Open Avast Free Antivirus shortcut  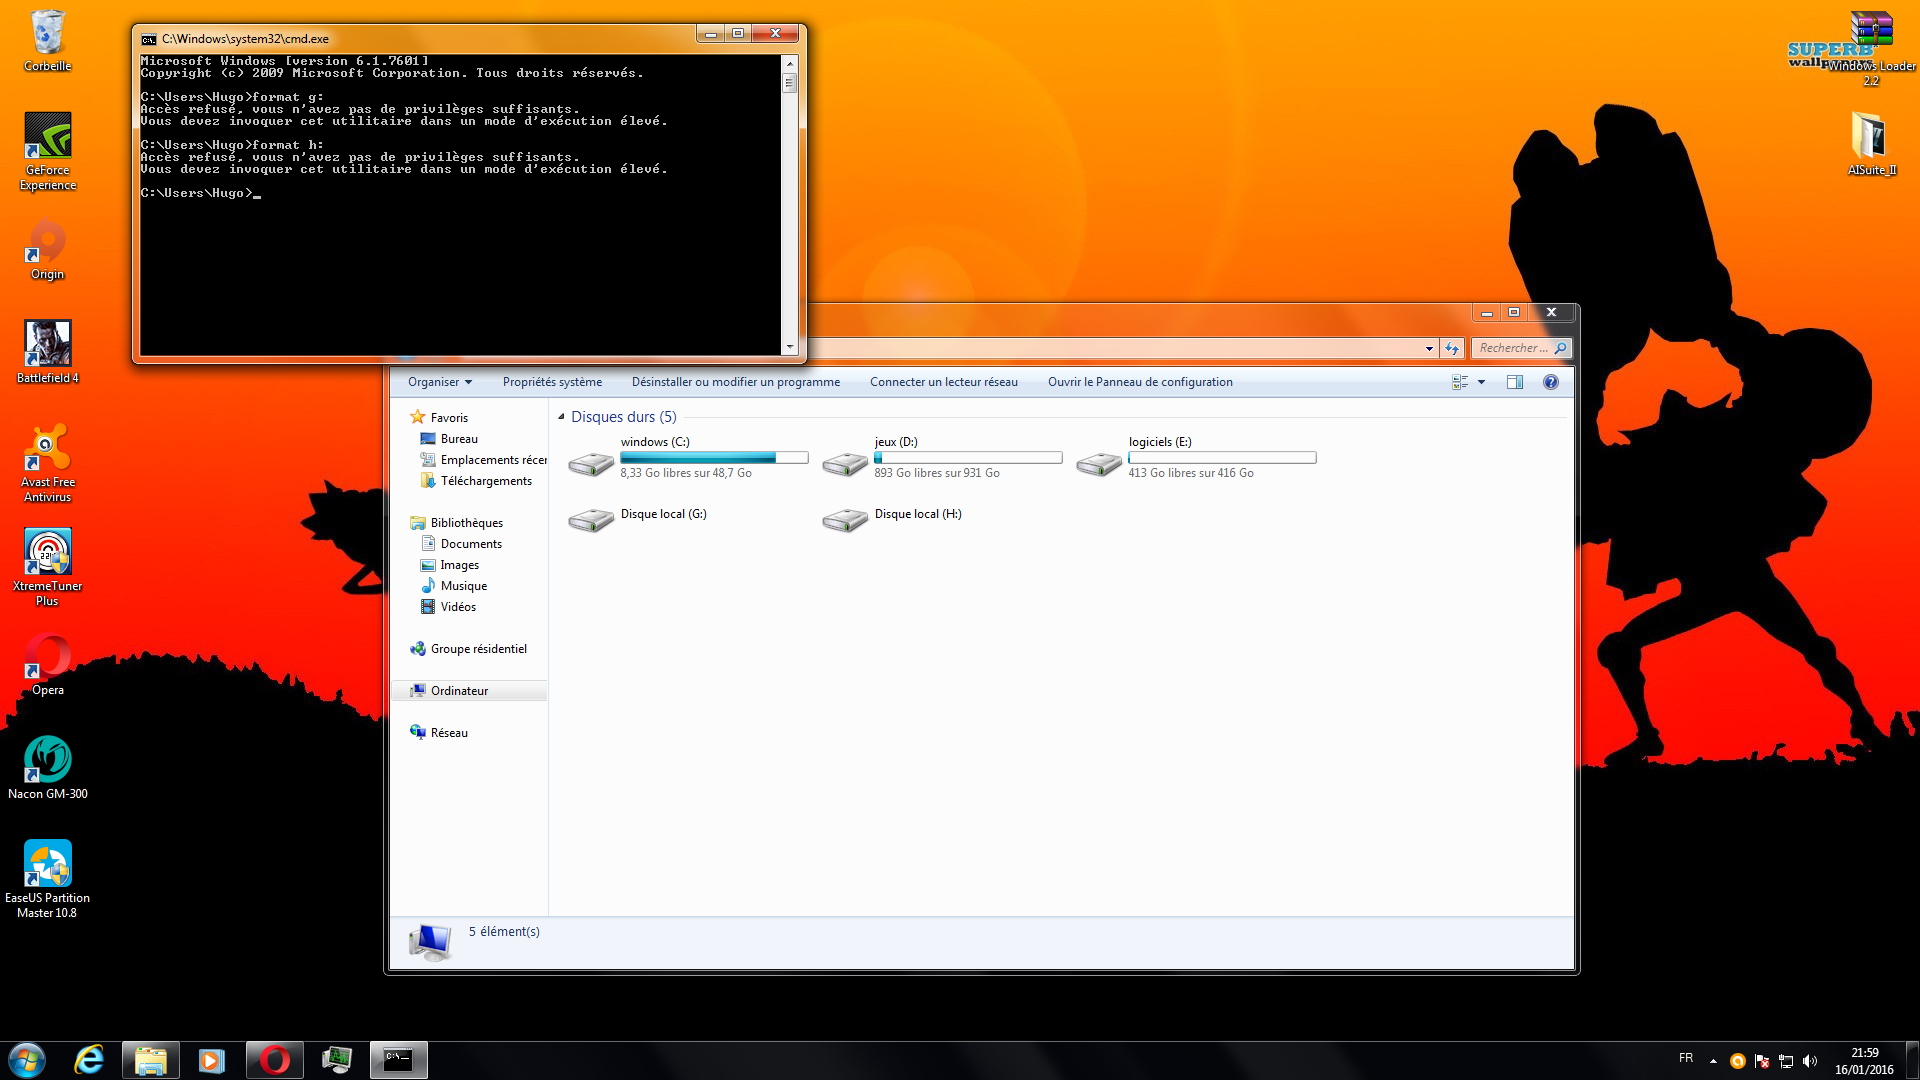tap(47, 462)
